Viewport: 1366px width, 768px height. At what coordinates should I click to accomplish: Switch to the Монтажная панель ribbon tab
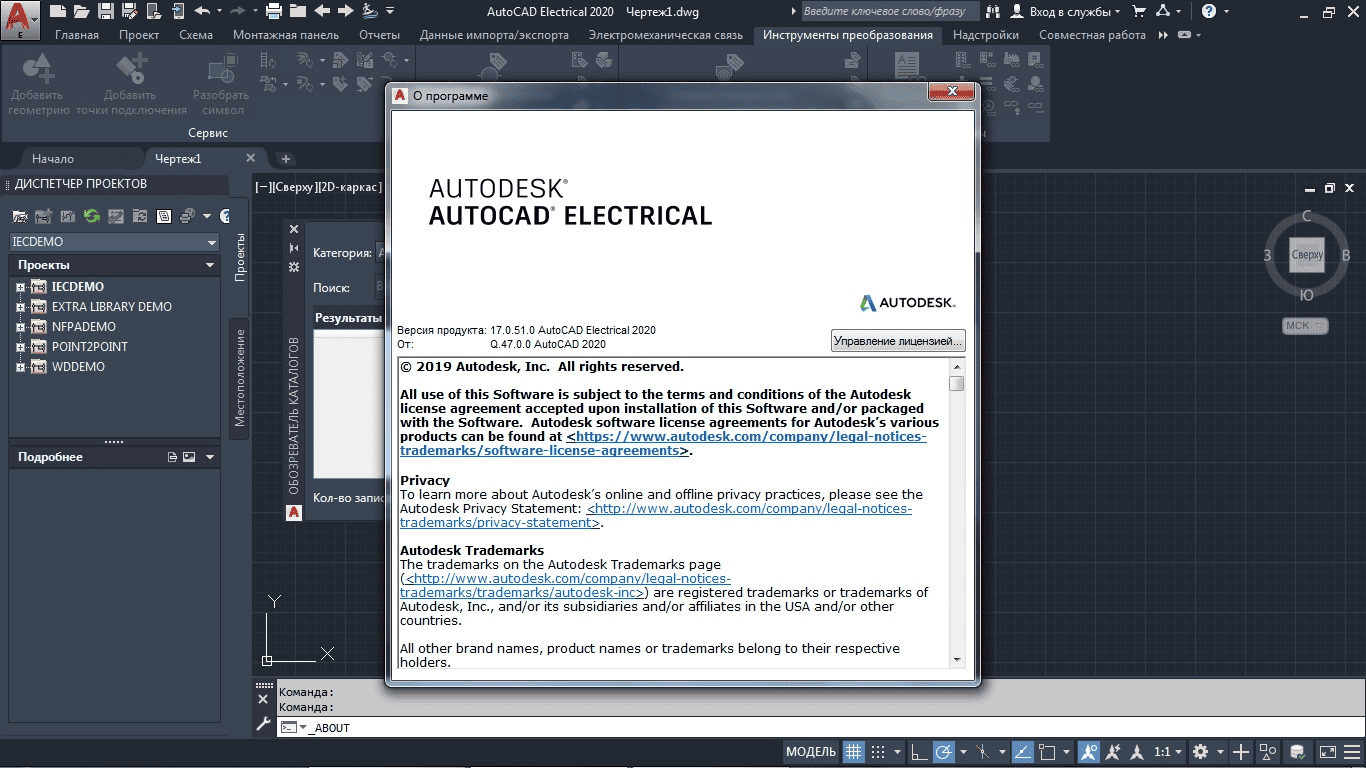286,35
